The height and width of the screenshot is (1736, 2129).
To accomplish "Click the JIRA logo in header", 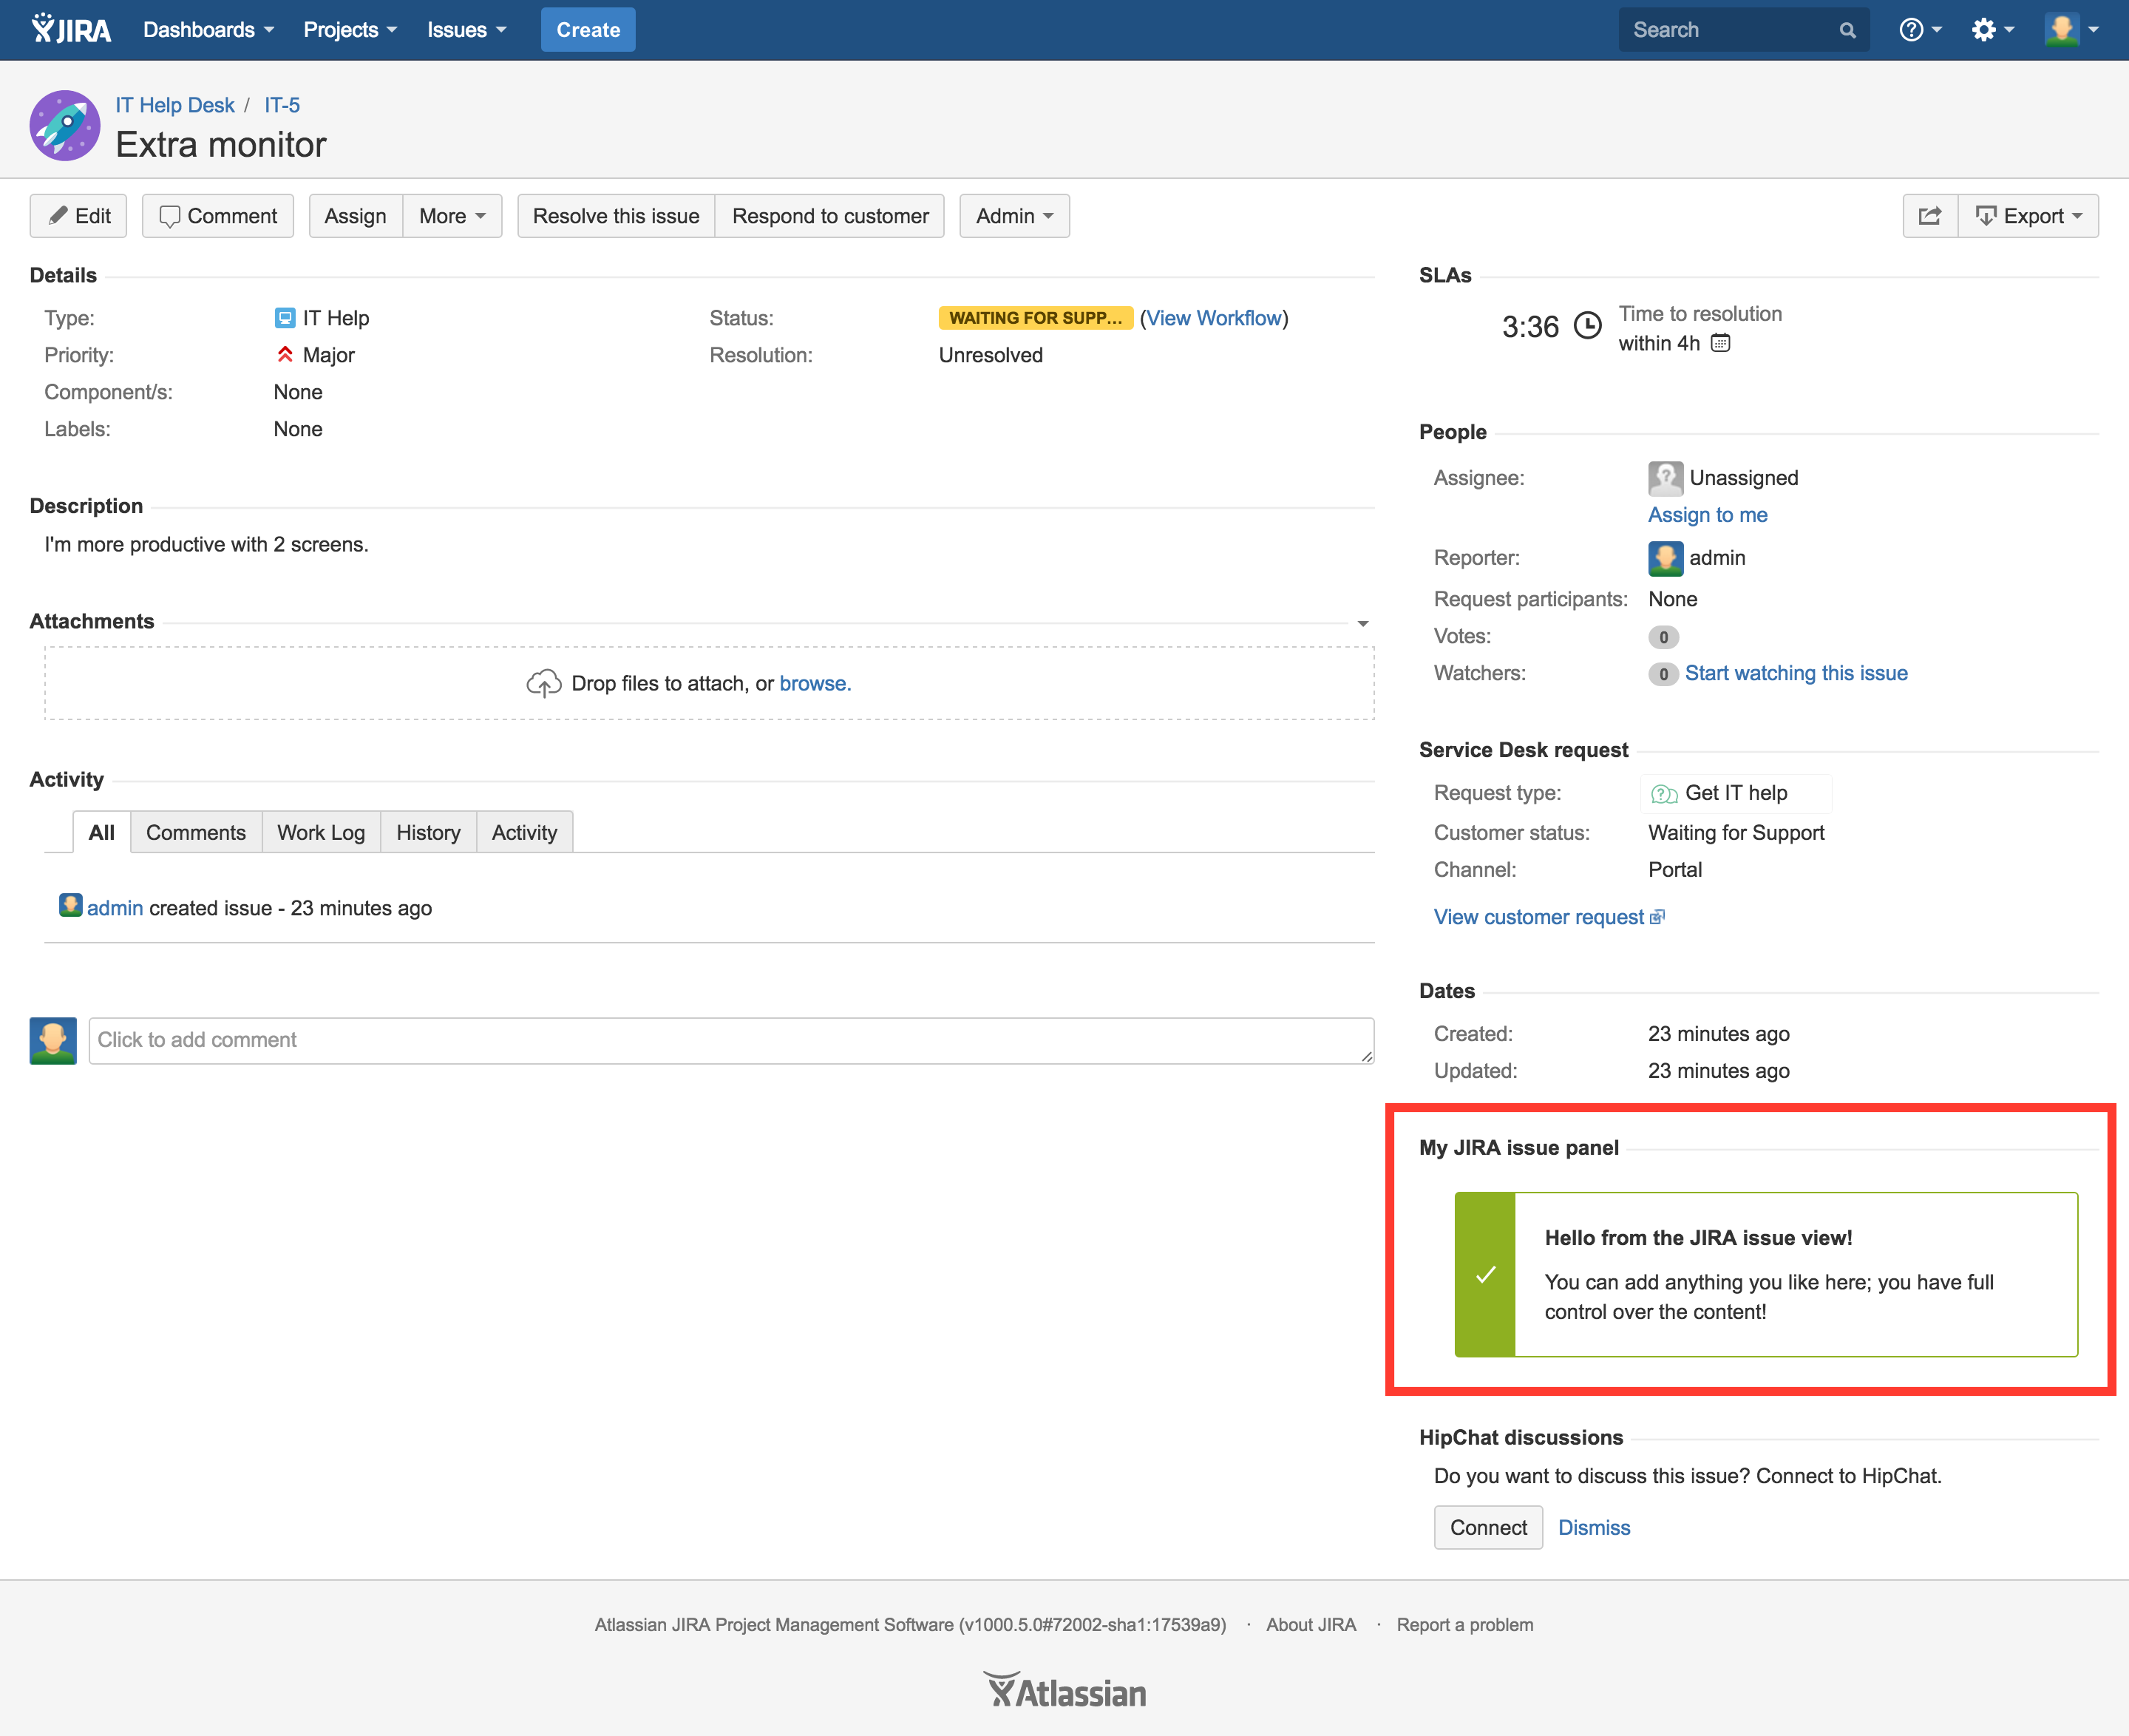I will click(x=71, y=30).
